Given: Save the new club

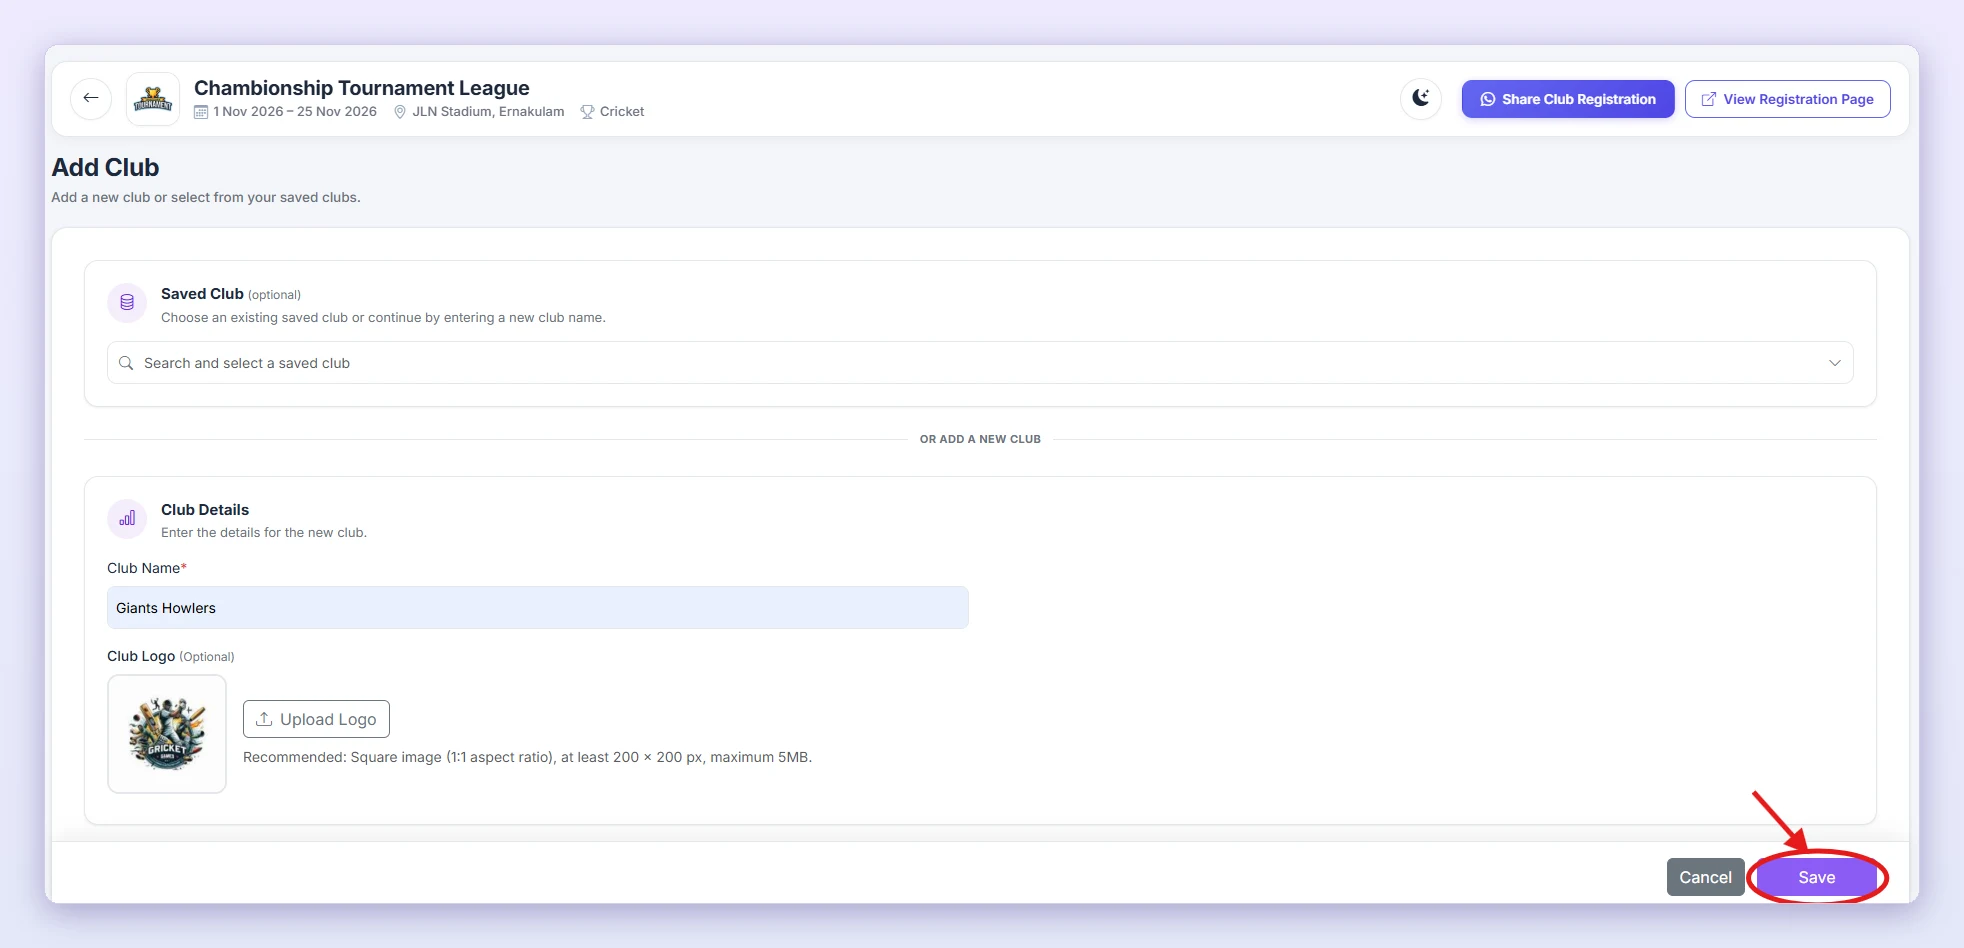Looking at the screenshot, I should (x=1816, y=877).
